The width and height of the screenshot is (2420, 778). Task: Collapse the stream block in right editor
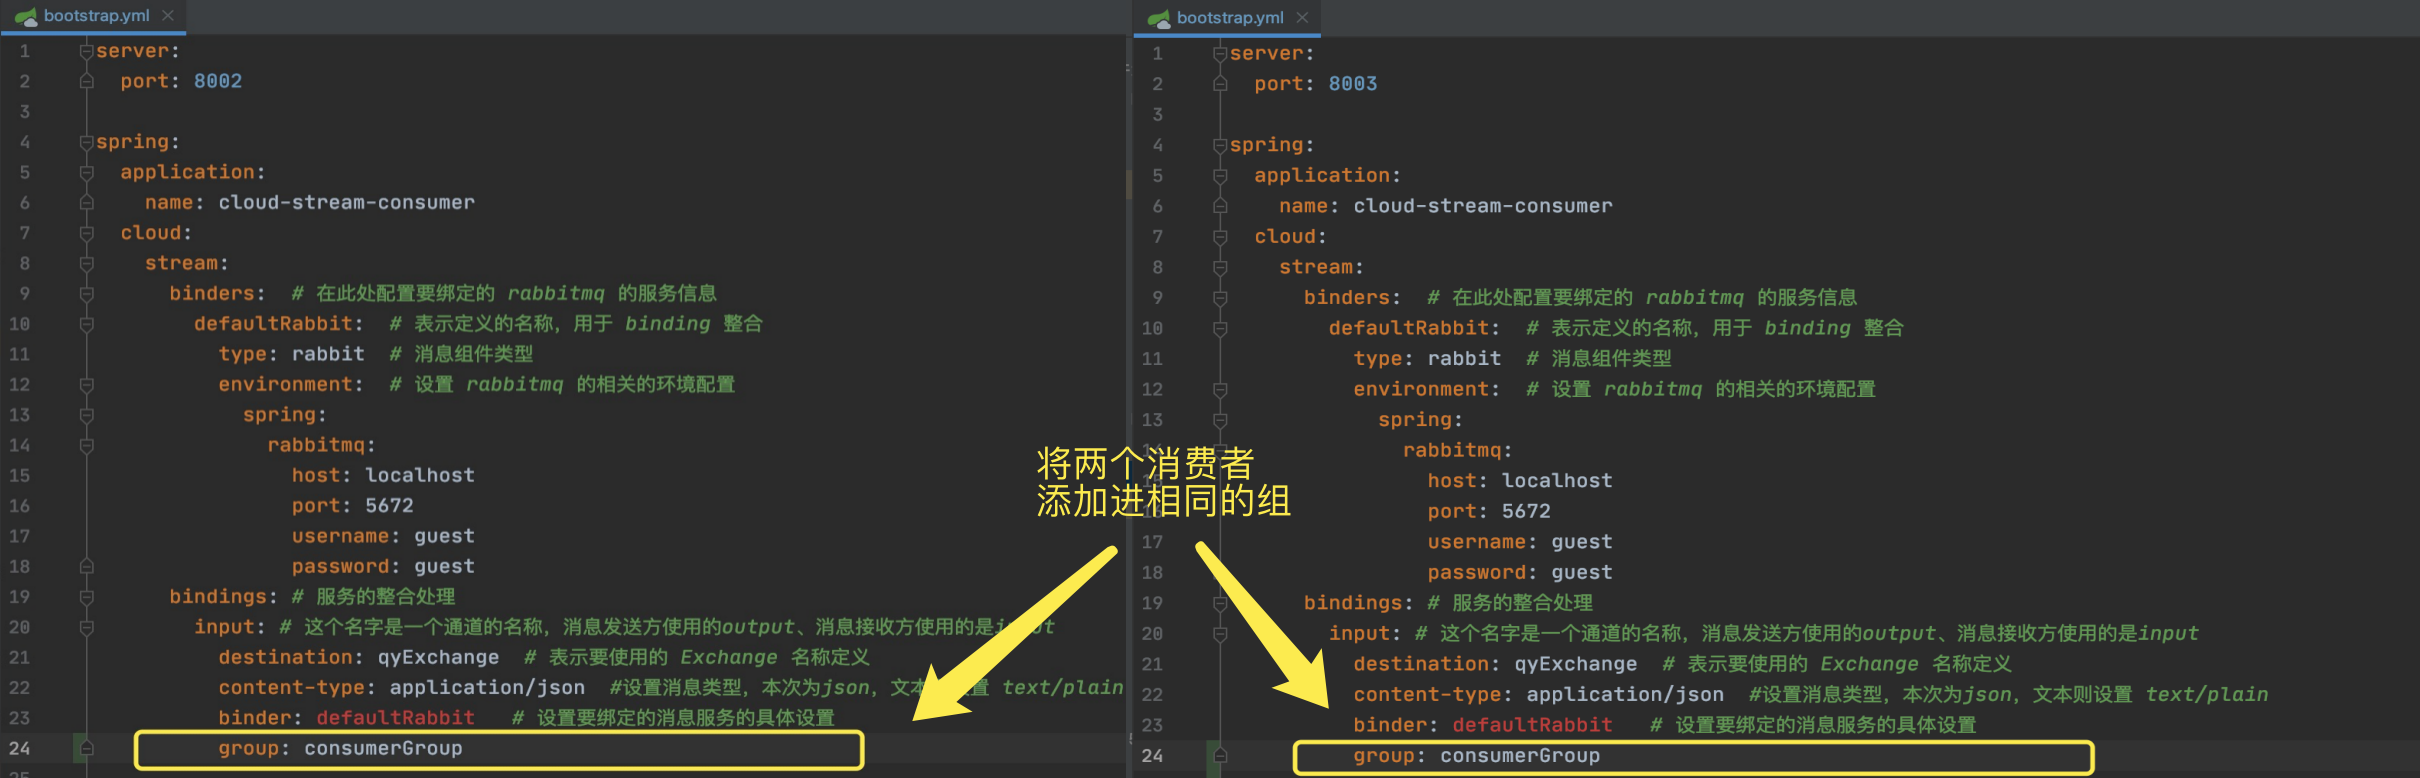(x=1220, y=267)
